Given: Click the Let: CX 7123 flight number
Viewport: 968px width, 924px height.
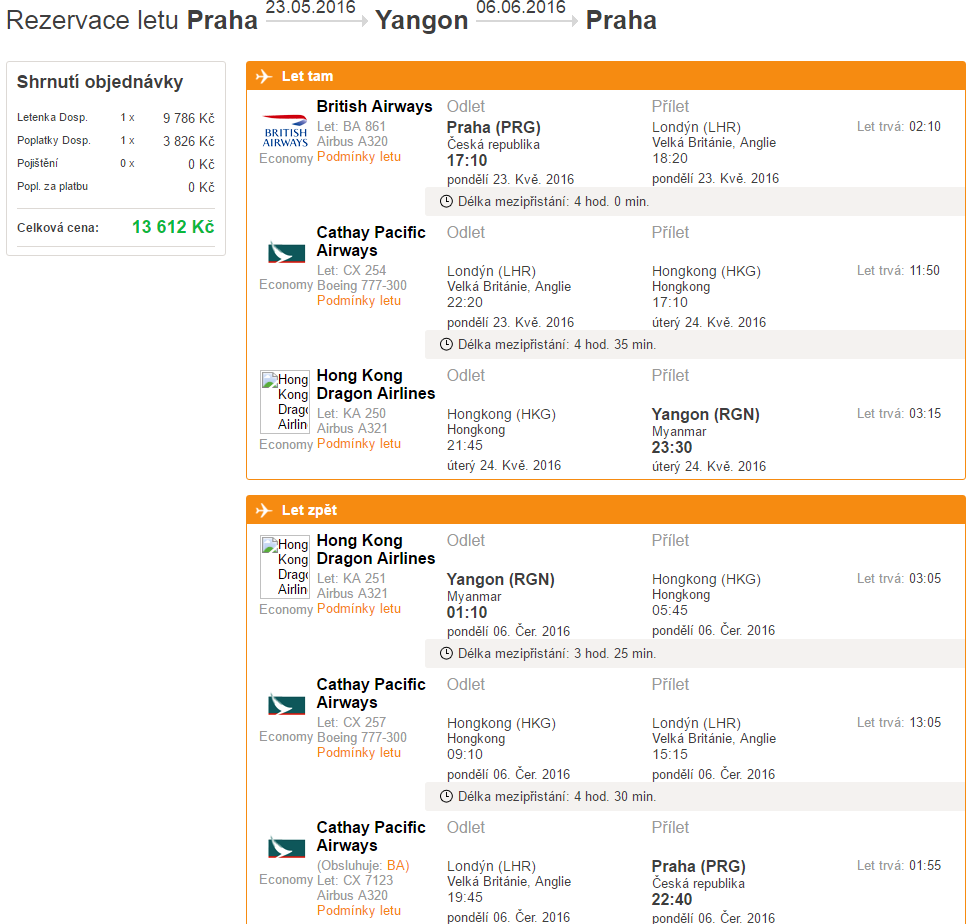Looking at the screenshot, I should coord(354,880).
